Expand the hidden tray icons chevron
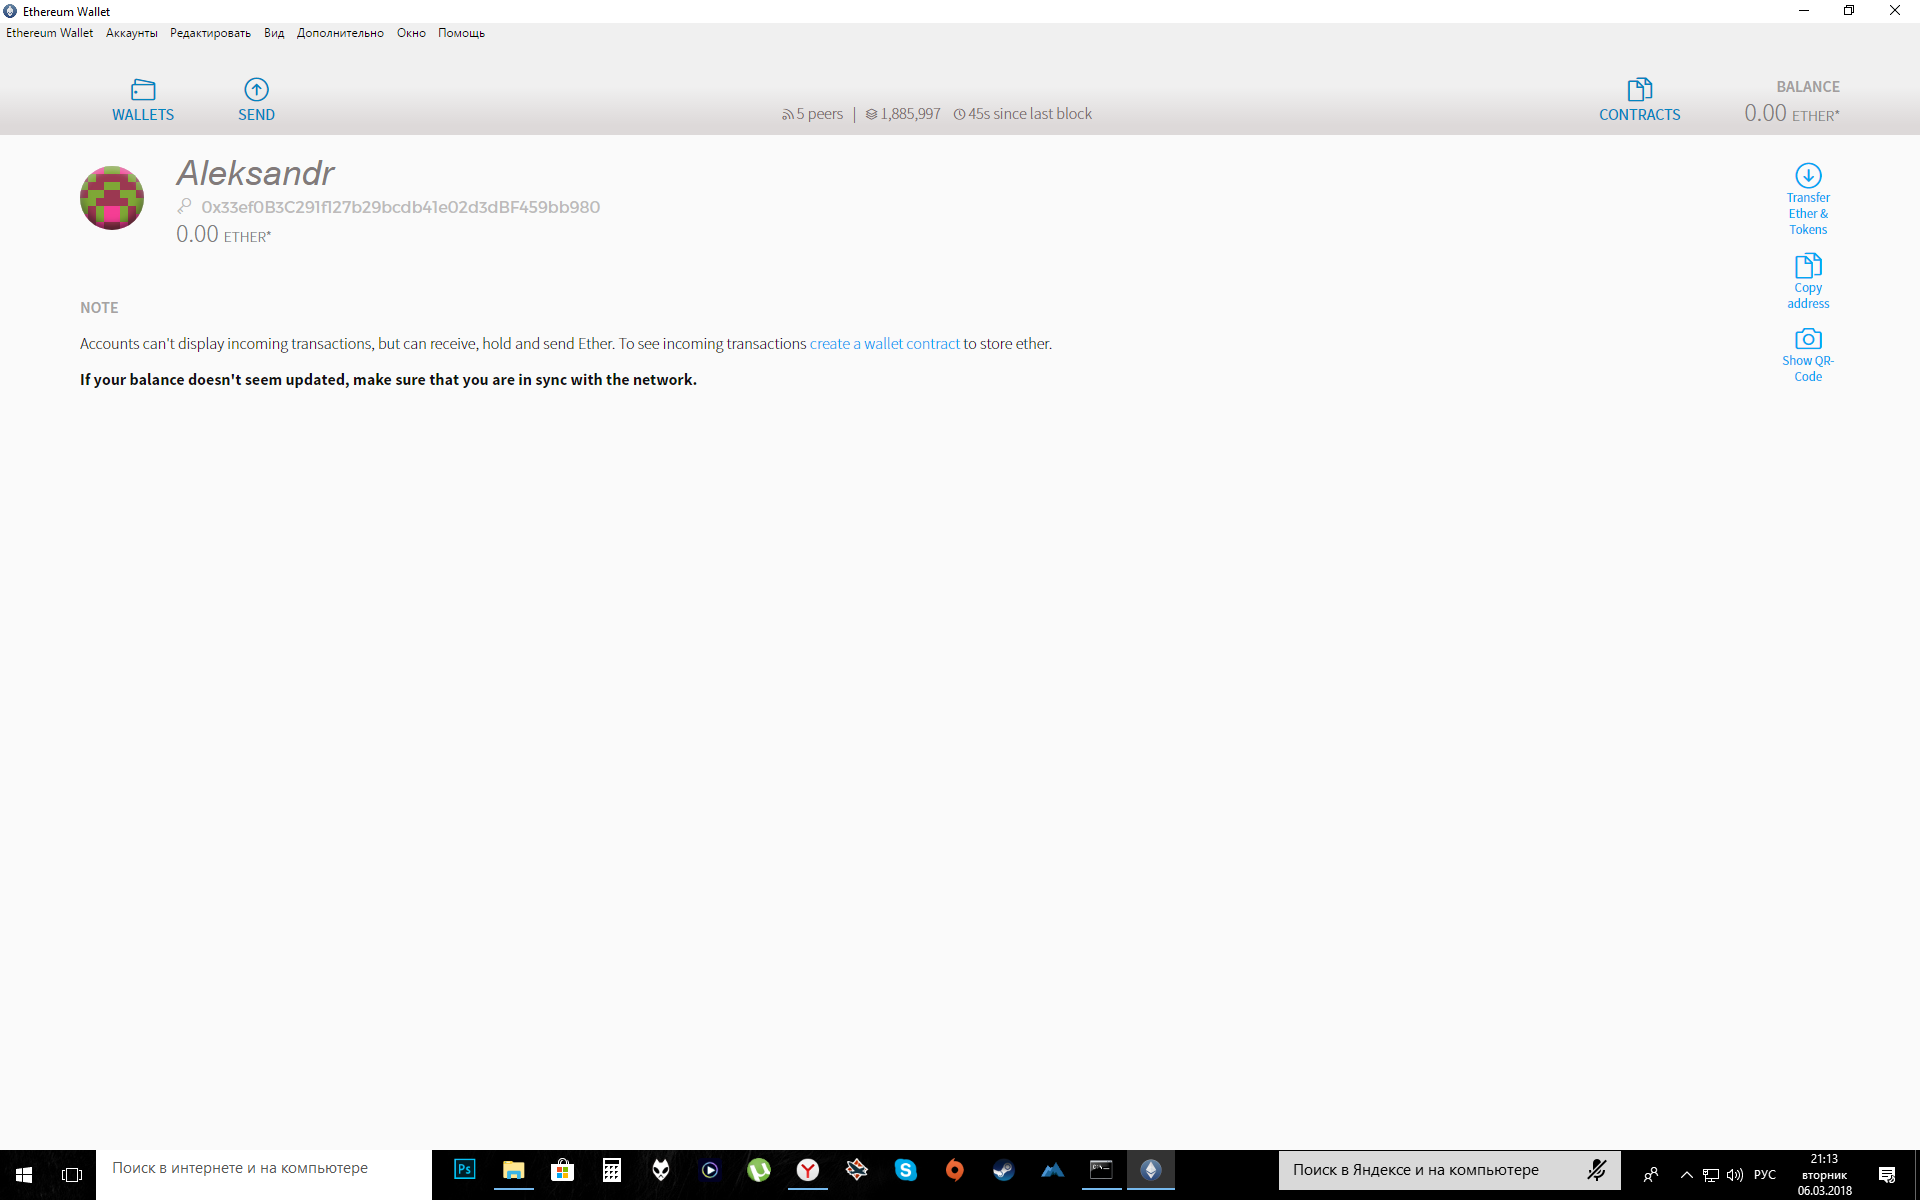This screenshot has height=1200, width=1920. click(1686, 1174)
